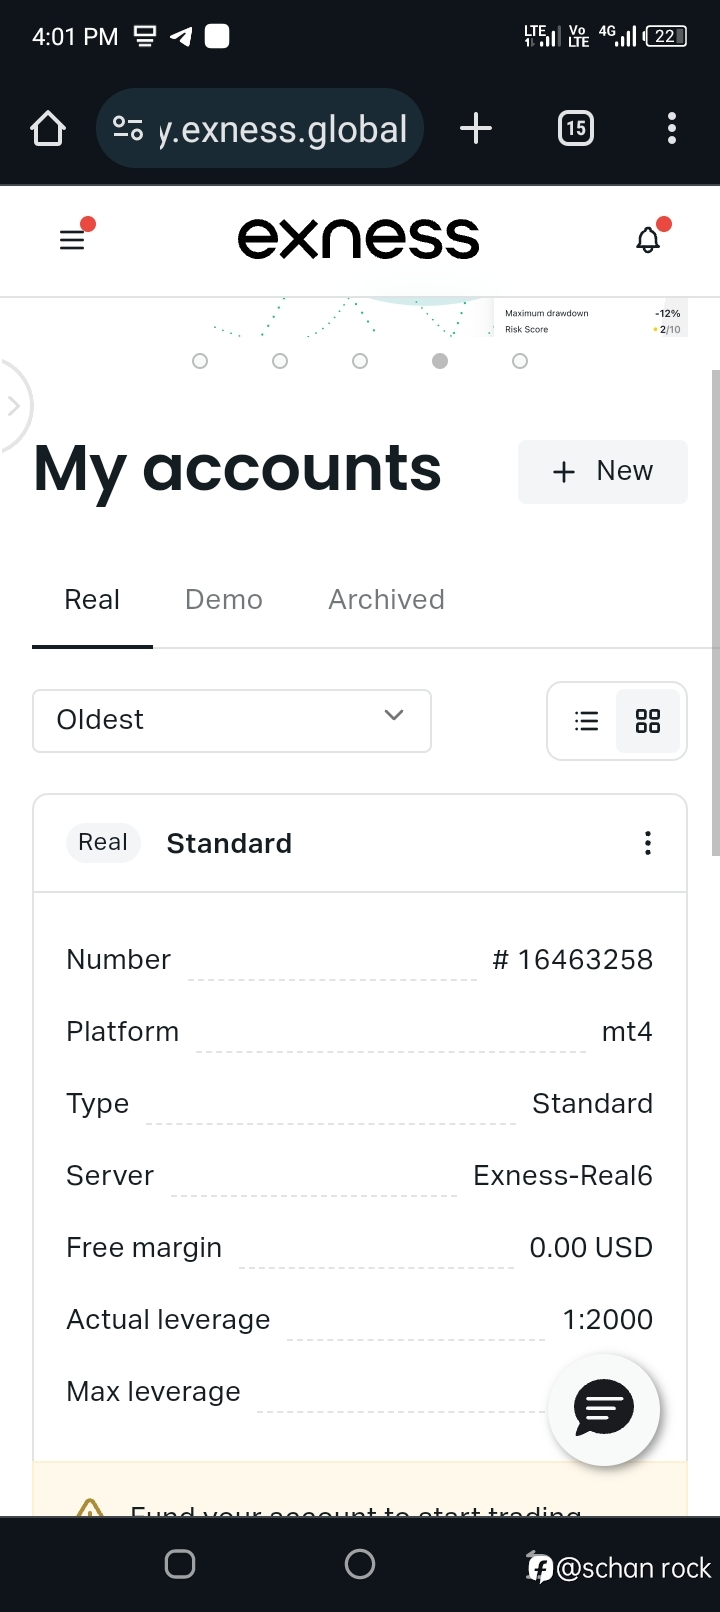Open the live chat support bubble
The height and width of the screenshot is (1612, 720).
pos(604,1410)
